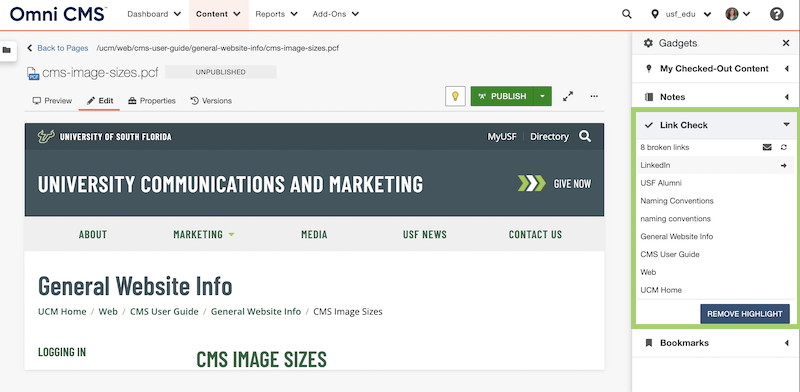Click the cms-image-sizes.pcf file icon
Viewport: 800px width, 392px height.
pyautogui.click(x=33, y=74)
